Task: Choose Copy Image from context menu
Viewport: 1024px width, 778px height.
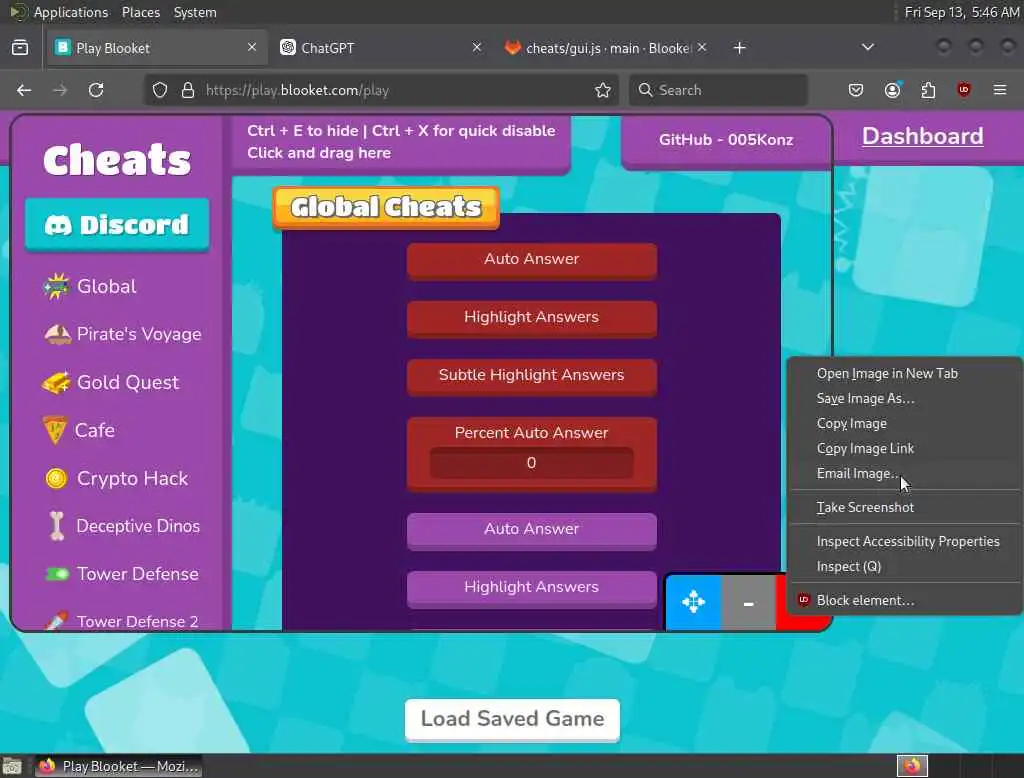Action: tap(904, 423)
